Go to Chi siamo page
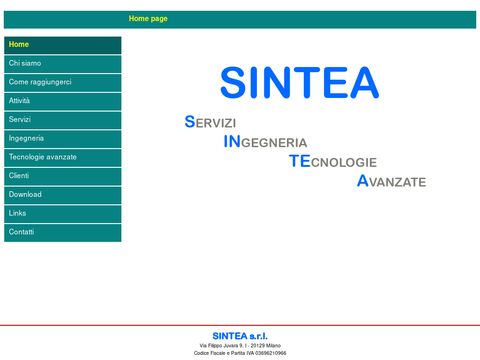Image resolution: width=480 pixels, height=360 pixels. (x=63, y=64)
